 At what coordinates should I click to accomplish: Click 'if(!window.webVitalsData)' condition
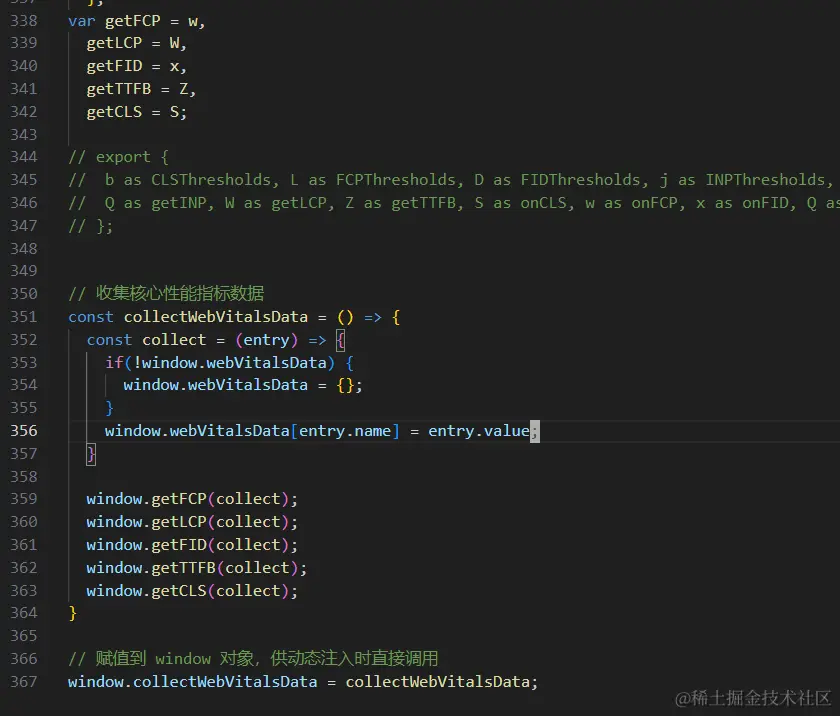[220, 363]
